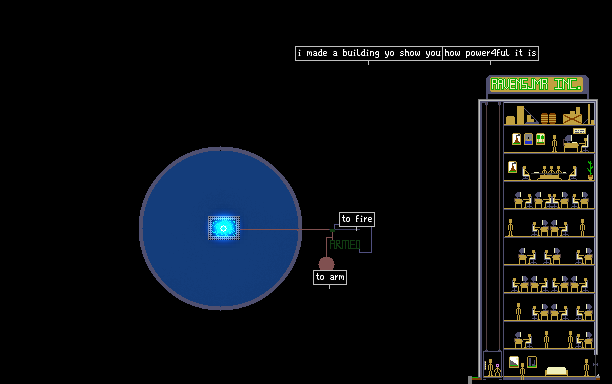Click the green ARMED indicator text
This screenshot has width=612, height=384.
coord(345,245)
